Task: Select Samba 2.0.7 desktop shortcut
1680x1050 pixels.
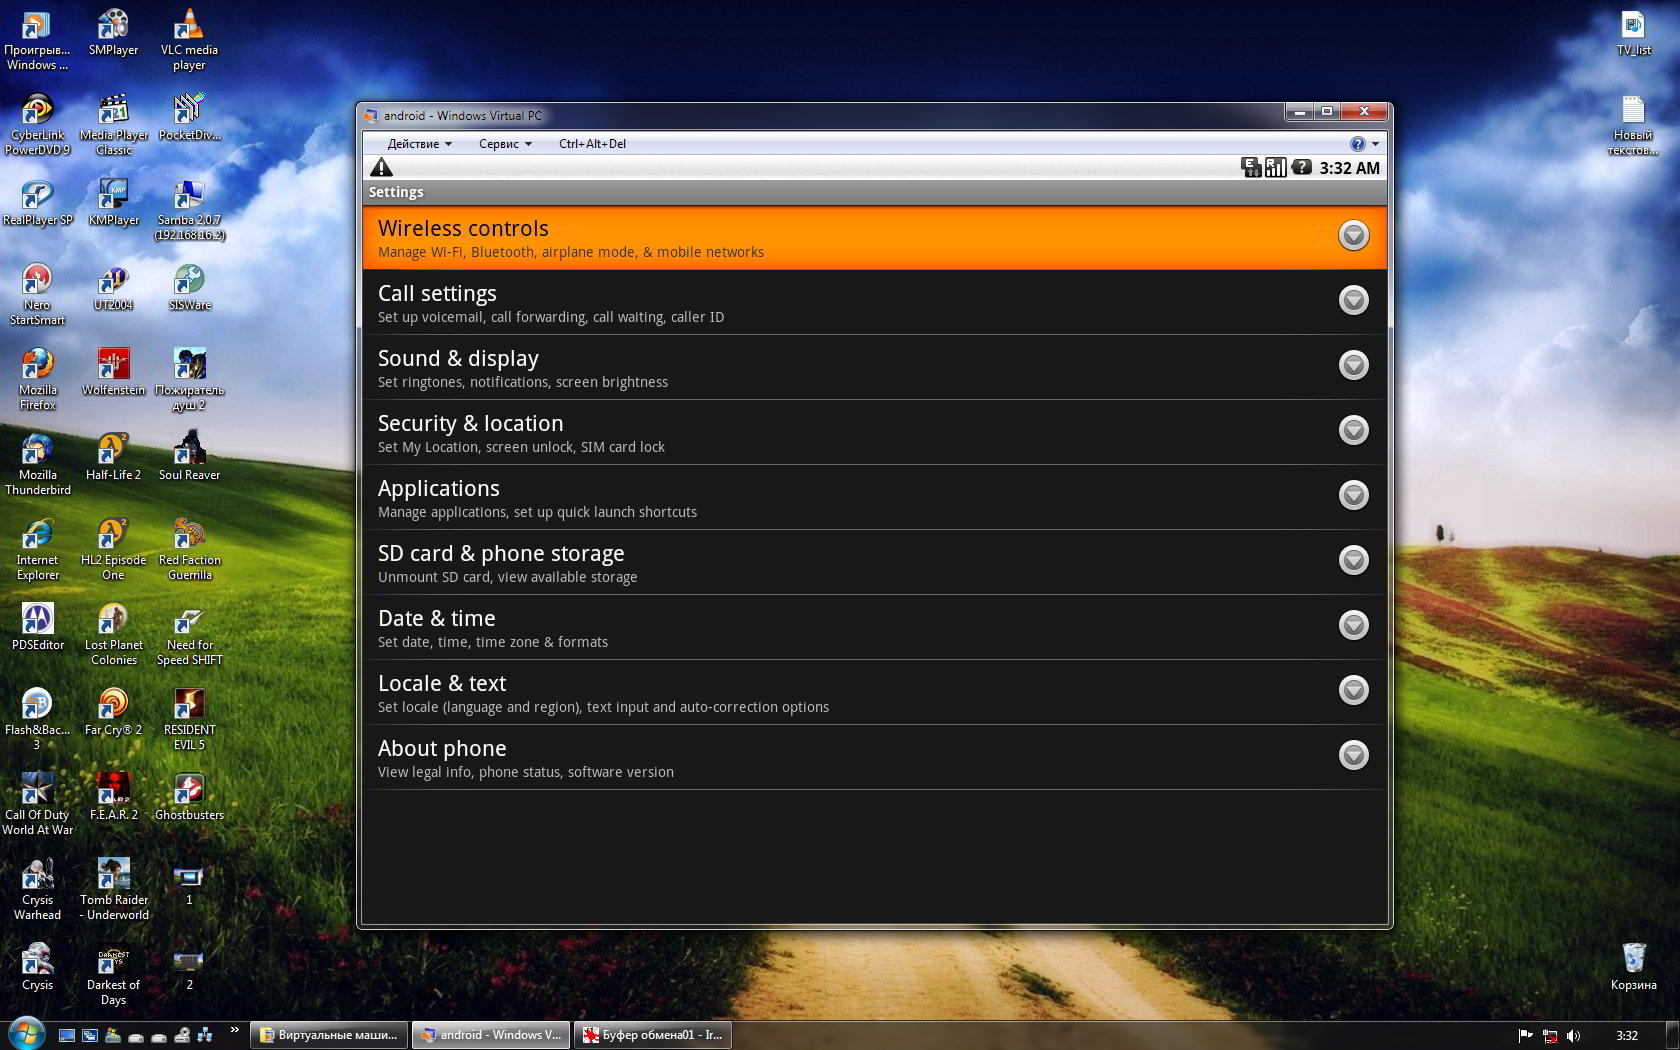Action: click(x=189, y=210)
